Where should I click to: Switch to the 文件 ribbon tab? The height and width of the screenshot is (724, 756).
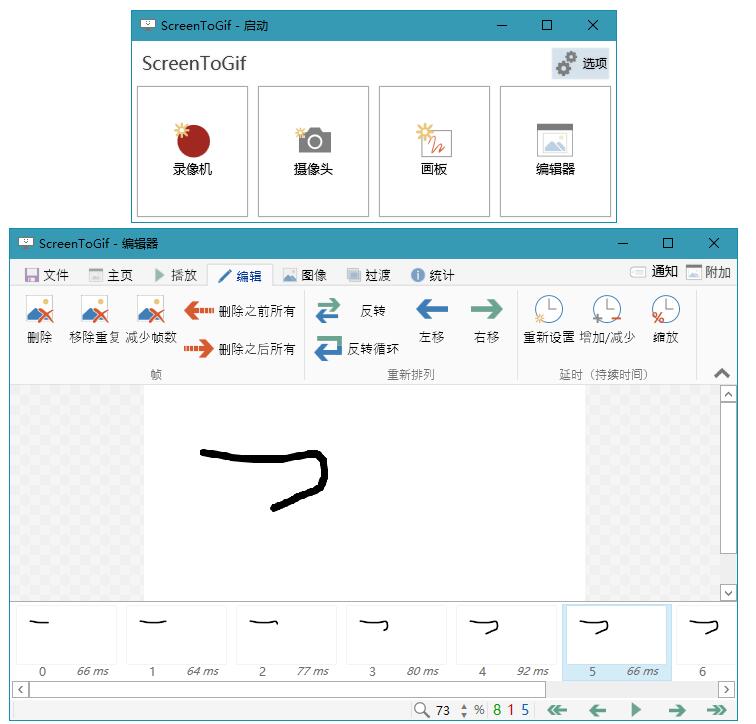[x=47, y=275]
